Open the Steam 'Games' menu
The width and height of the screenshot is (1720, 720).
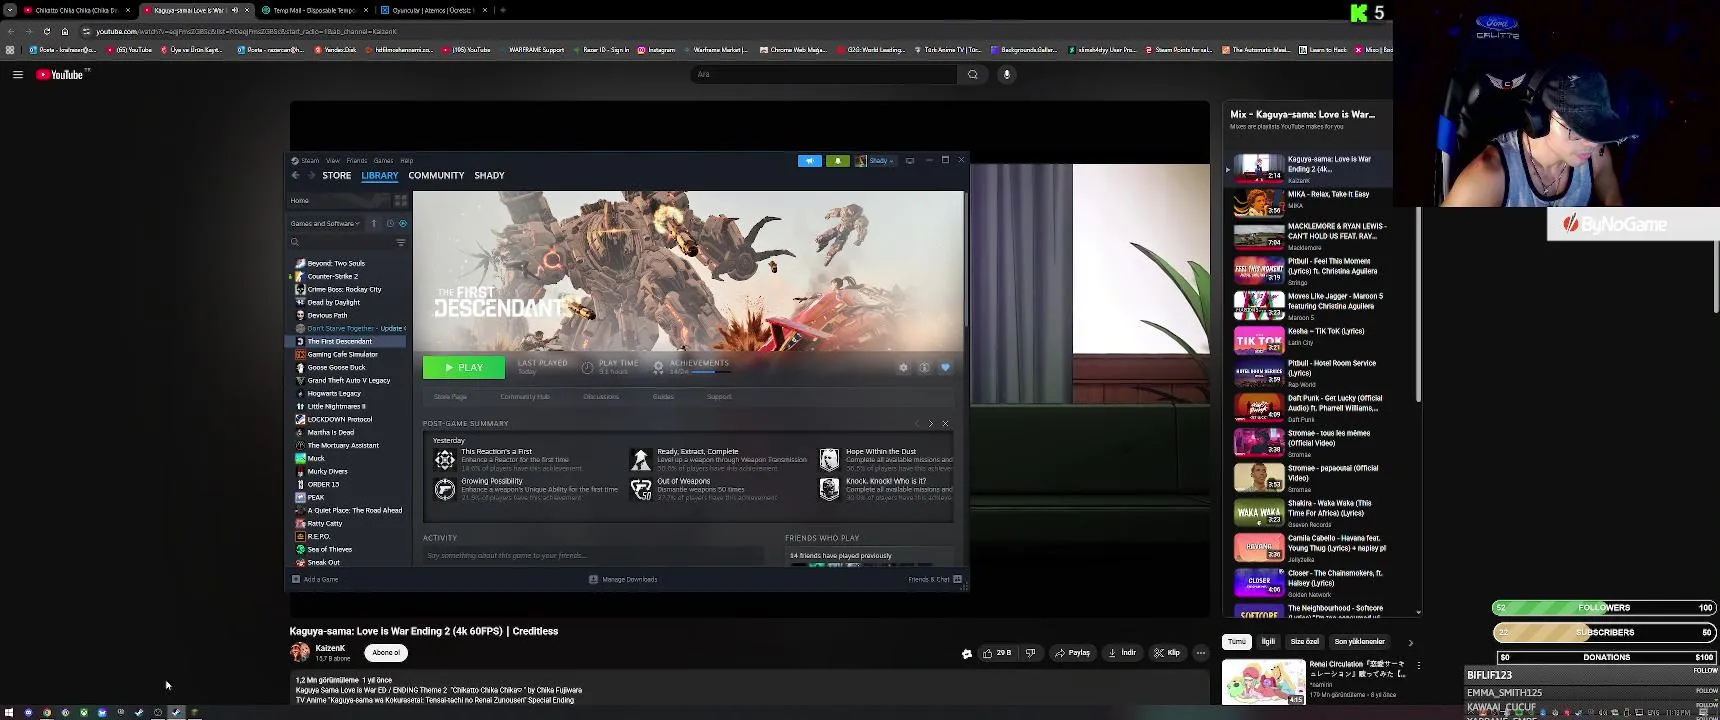[383, 160]
